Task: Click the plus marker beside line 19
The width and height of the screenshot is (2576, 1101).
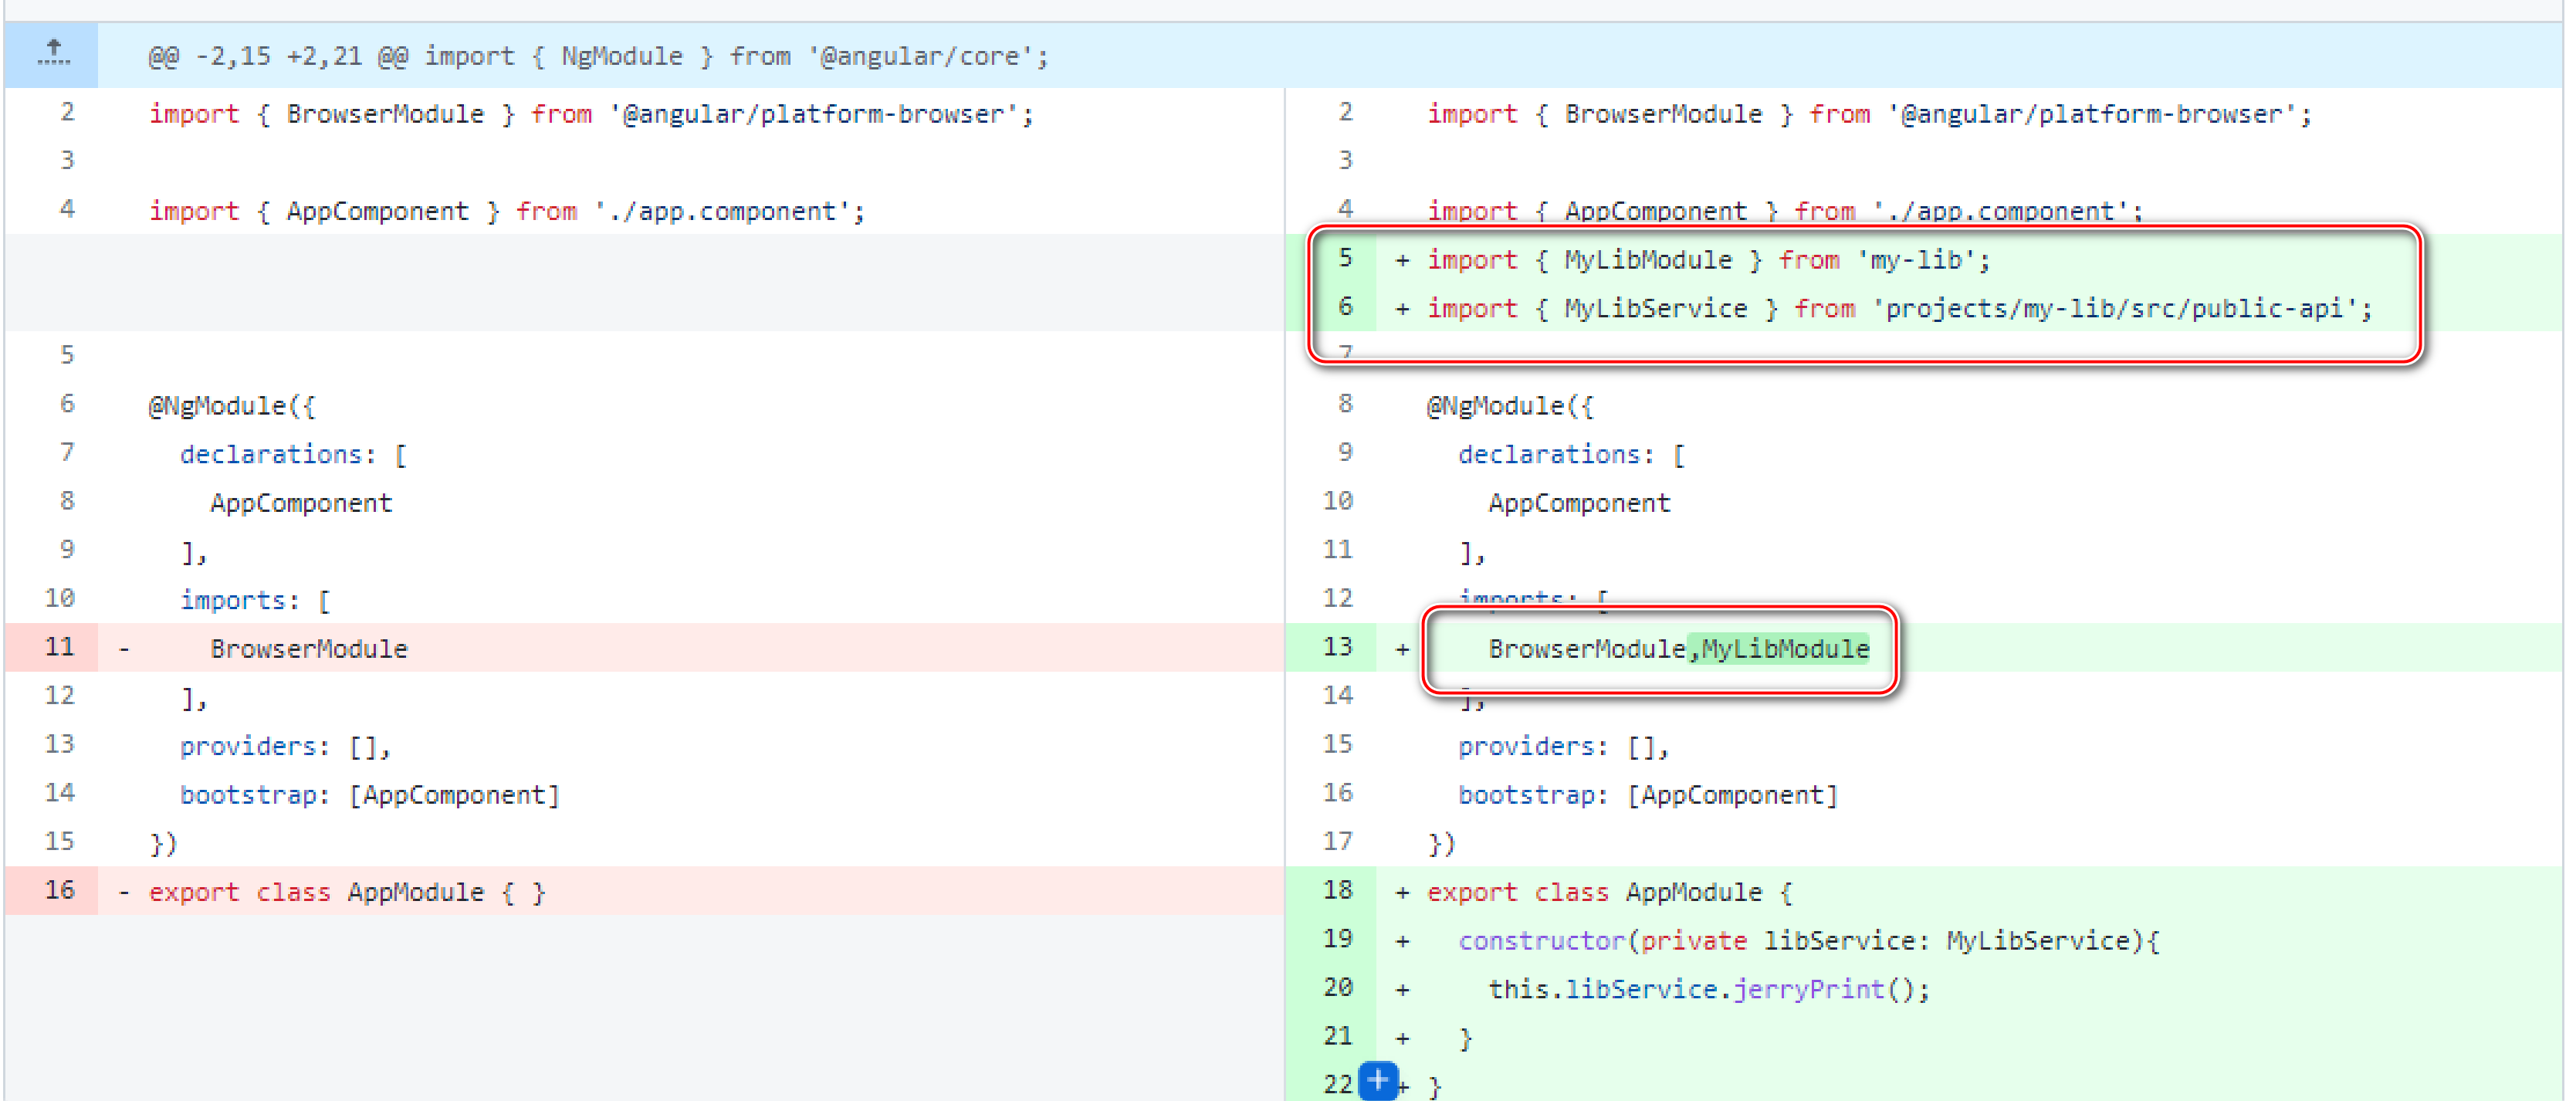Action: point(1402,941)
